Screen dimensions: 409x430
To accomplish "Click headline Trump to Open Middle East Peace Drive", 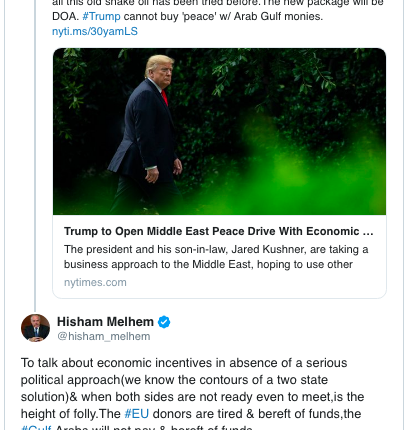I will [219, 231].
